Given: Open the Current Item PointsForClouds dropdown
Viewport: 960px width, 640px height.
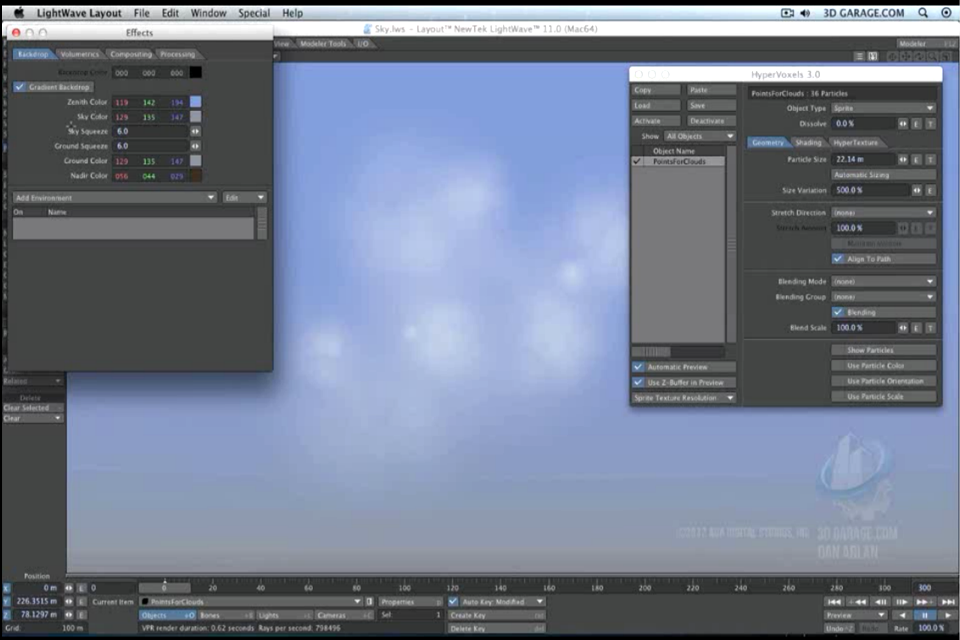Looking at the screenshot, I should coord(251,601).
